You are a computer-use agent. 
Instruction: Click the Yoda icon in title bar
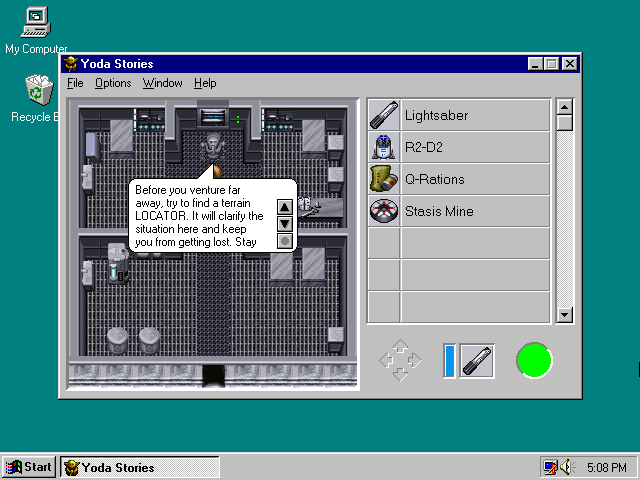point(71,64)
